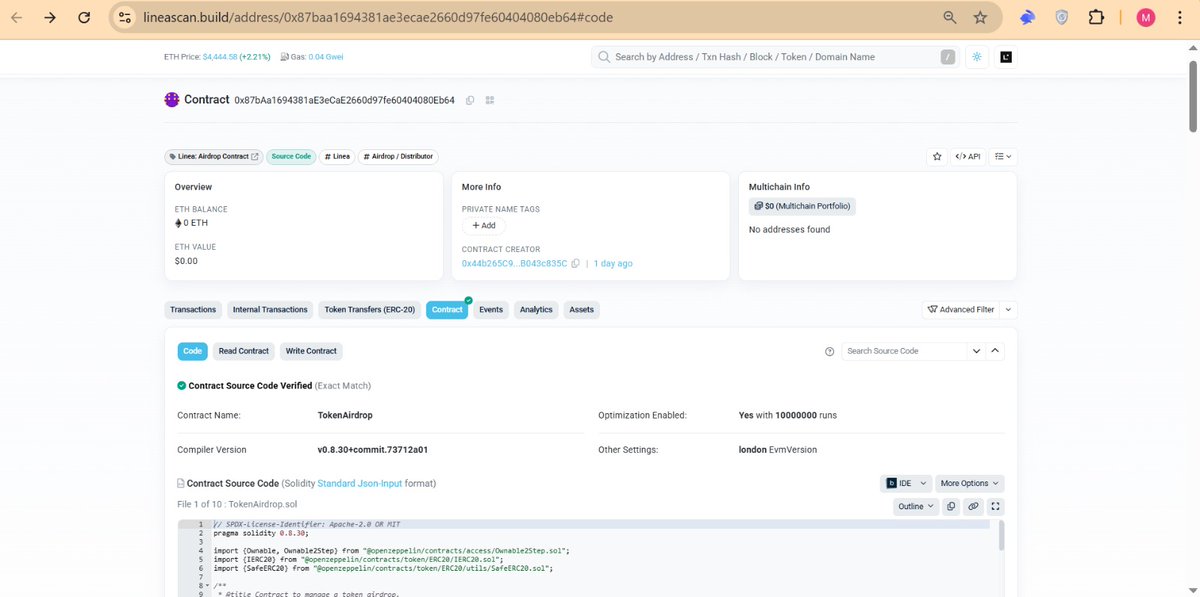Viewport: 1200px width, 597px height.
Task: Open the Write Contract sub-tab
Action: tap(311, 351)
